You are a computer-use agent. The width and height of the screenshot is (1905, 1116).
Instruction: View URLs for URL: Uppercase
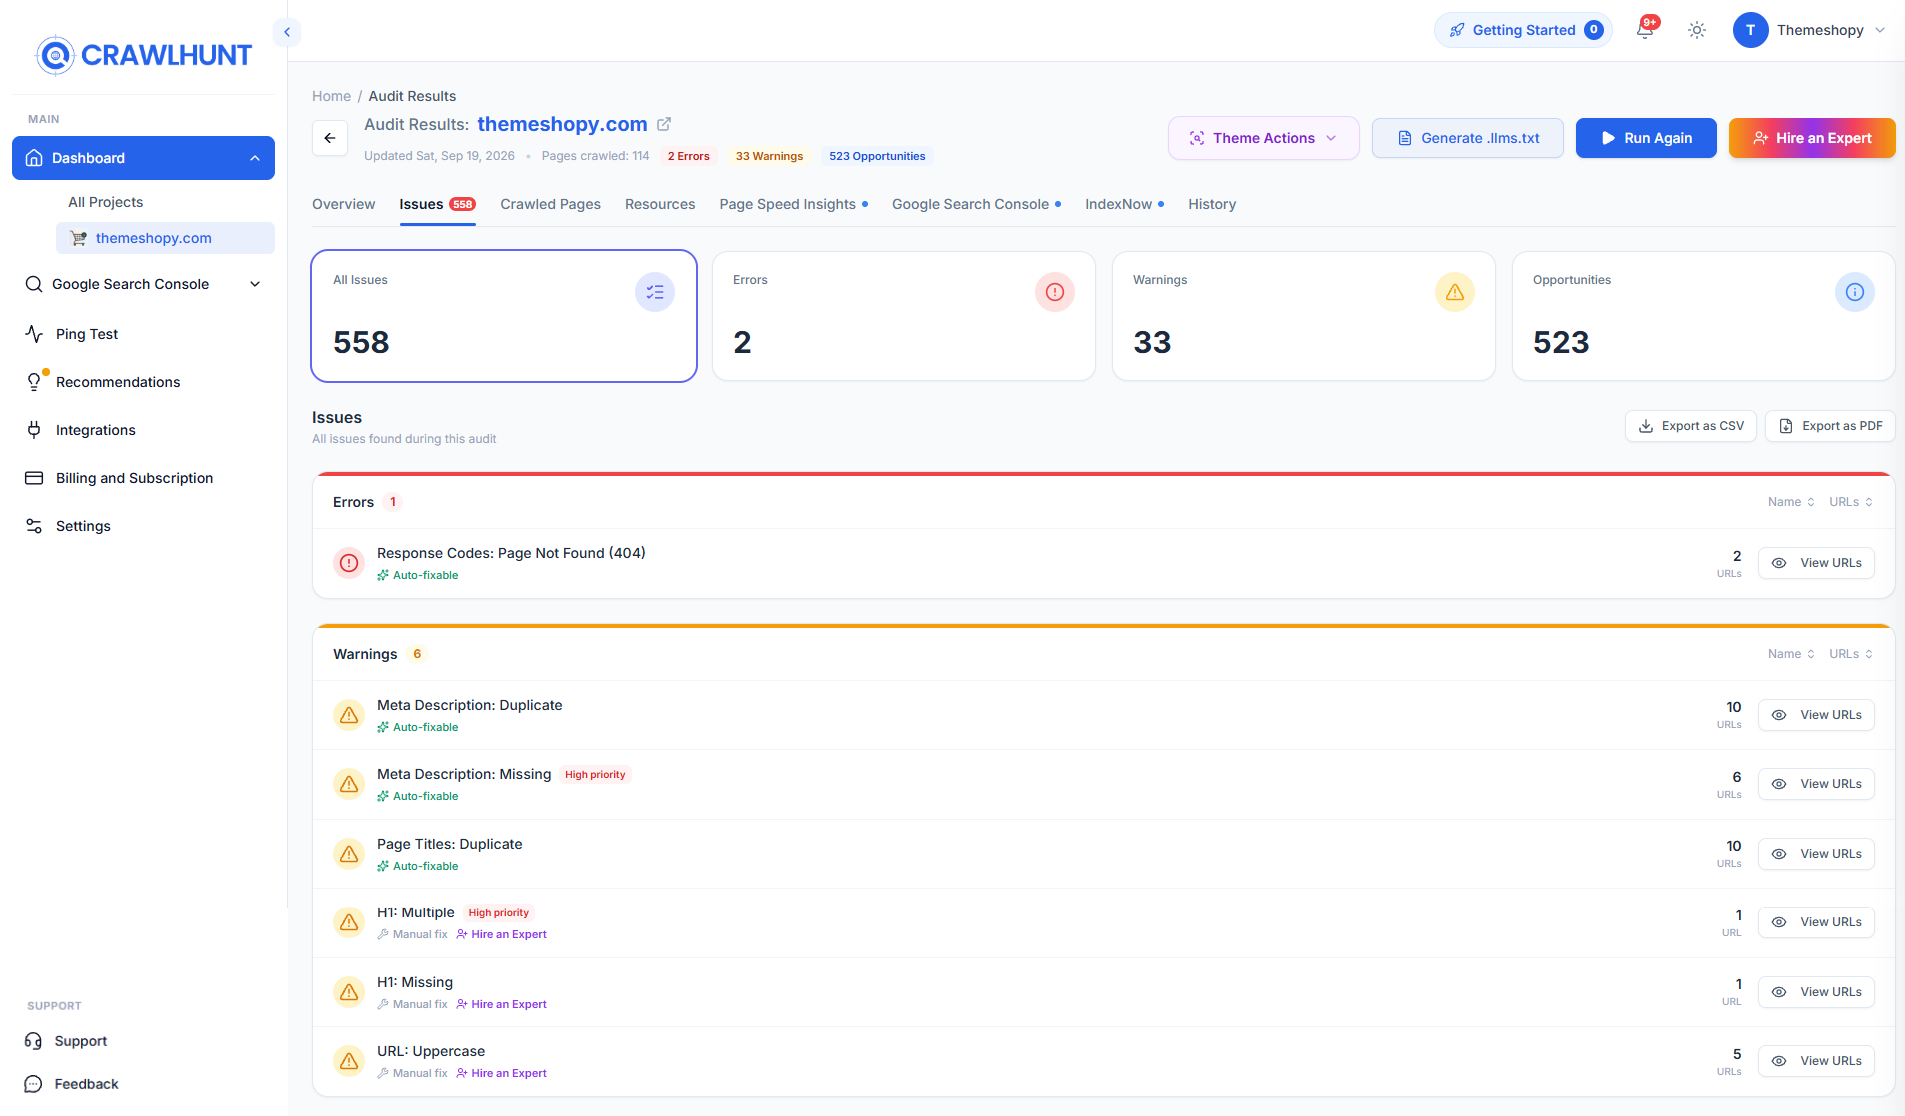1816,1061
